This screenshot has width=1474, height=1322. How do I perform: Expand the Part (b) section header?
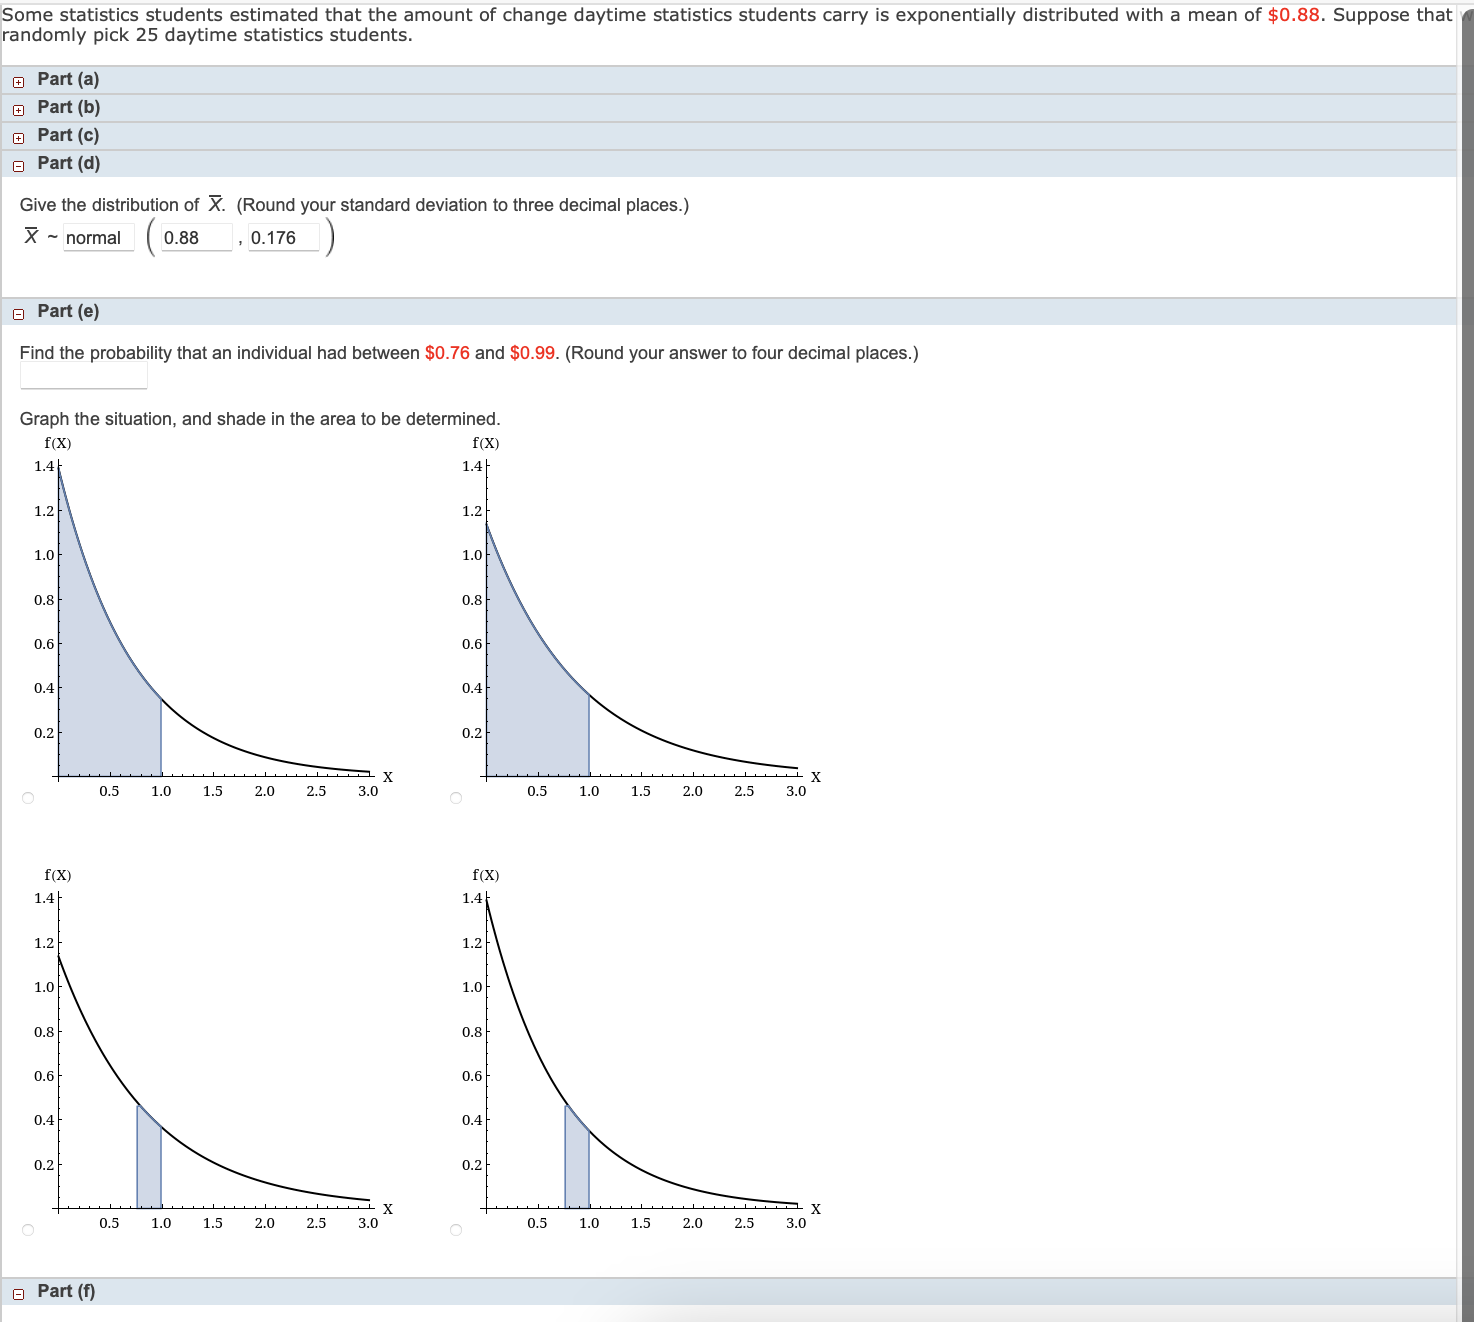click(x=67, y=106)
